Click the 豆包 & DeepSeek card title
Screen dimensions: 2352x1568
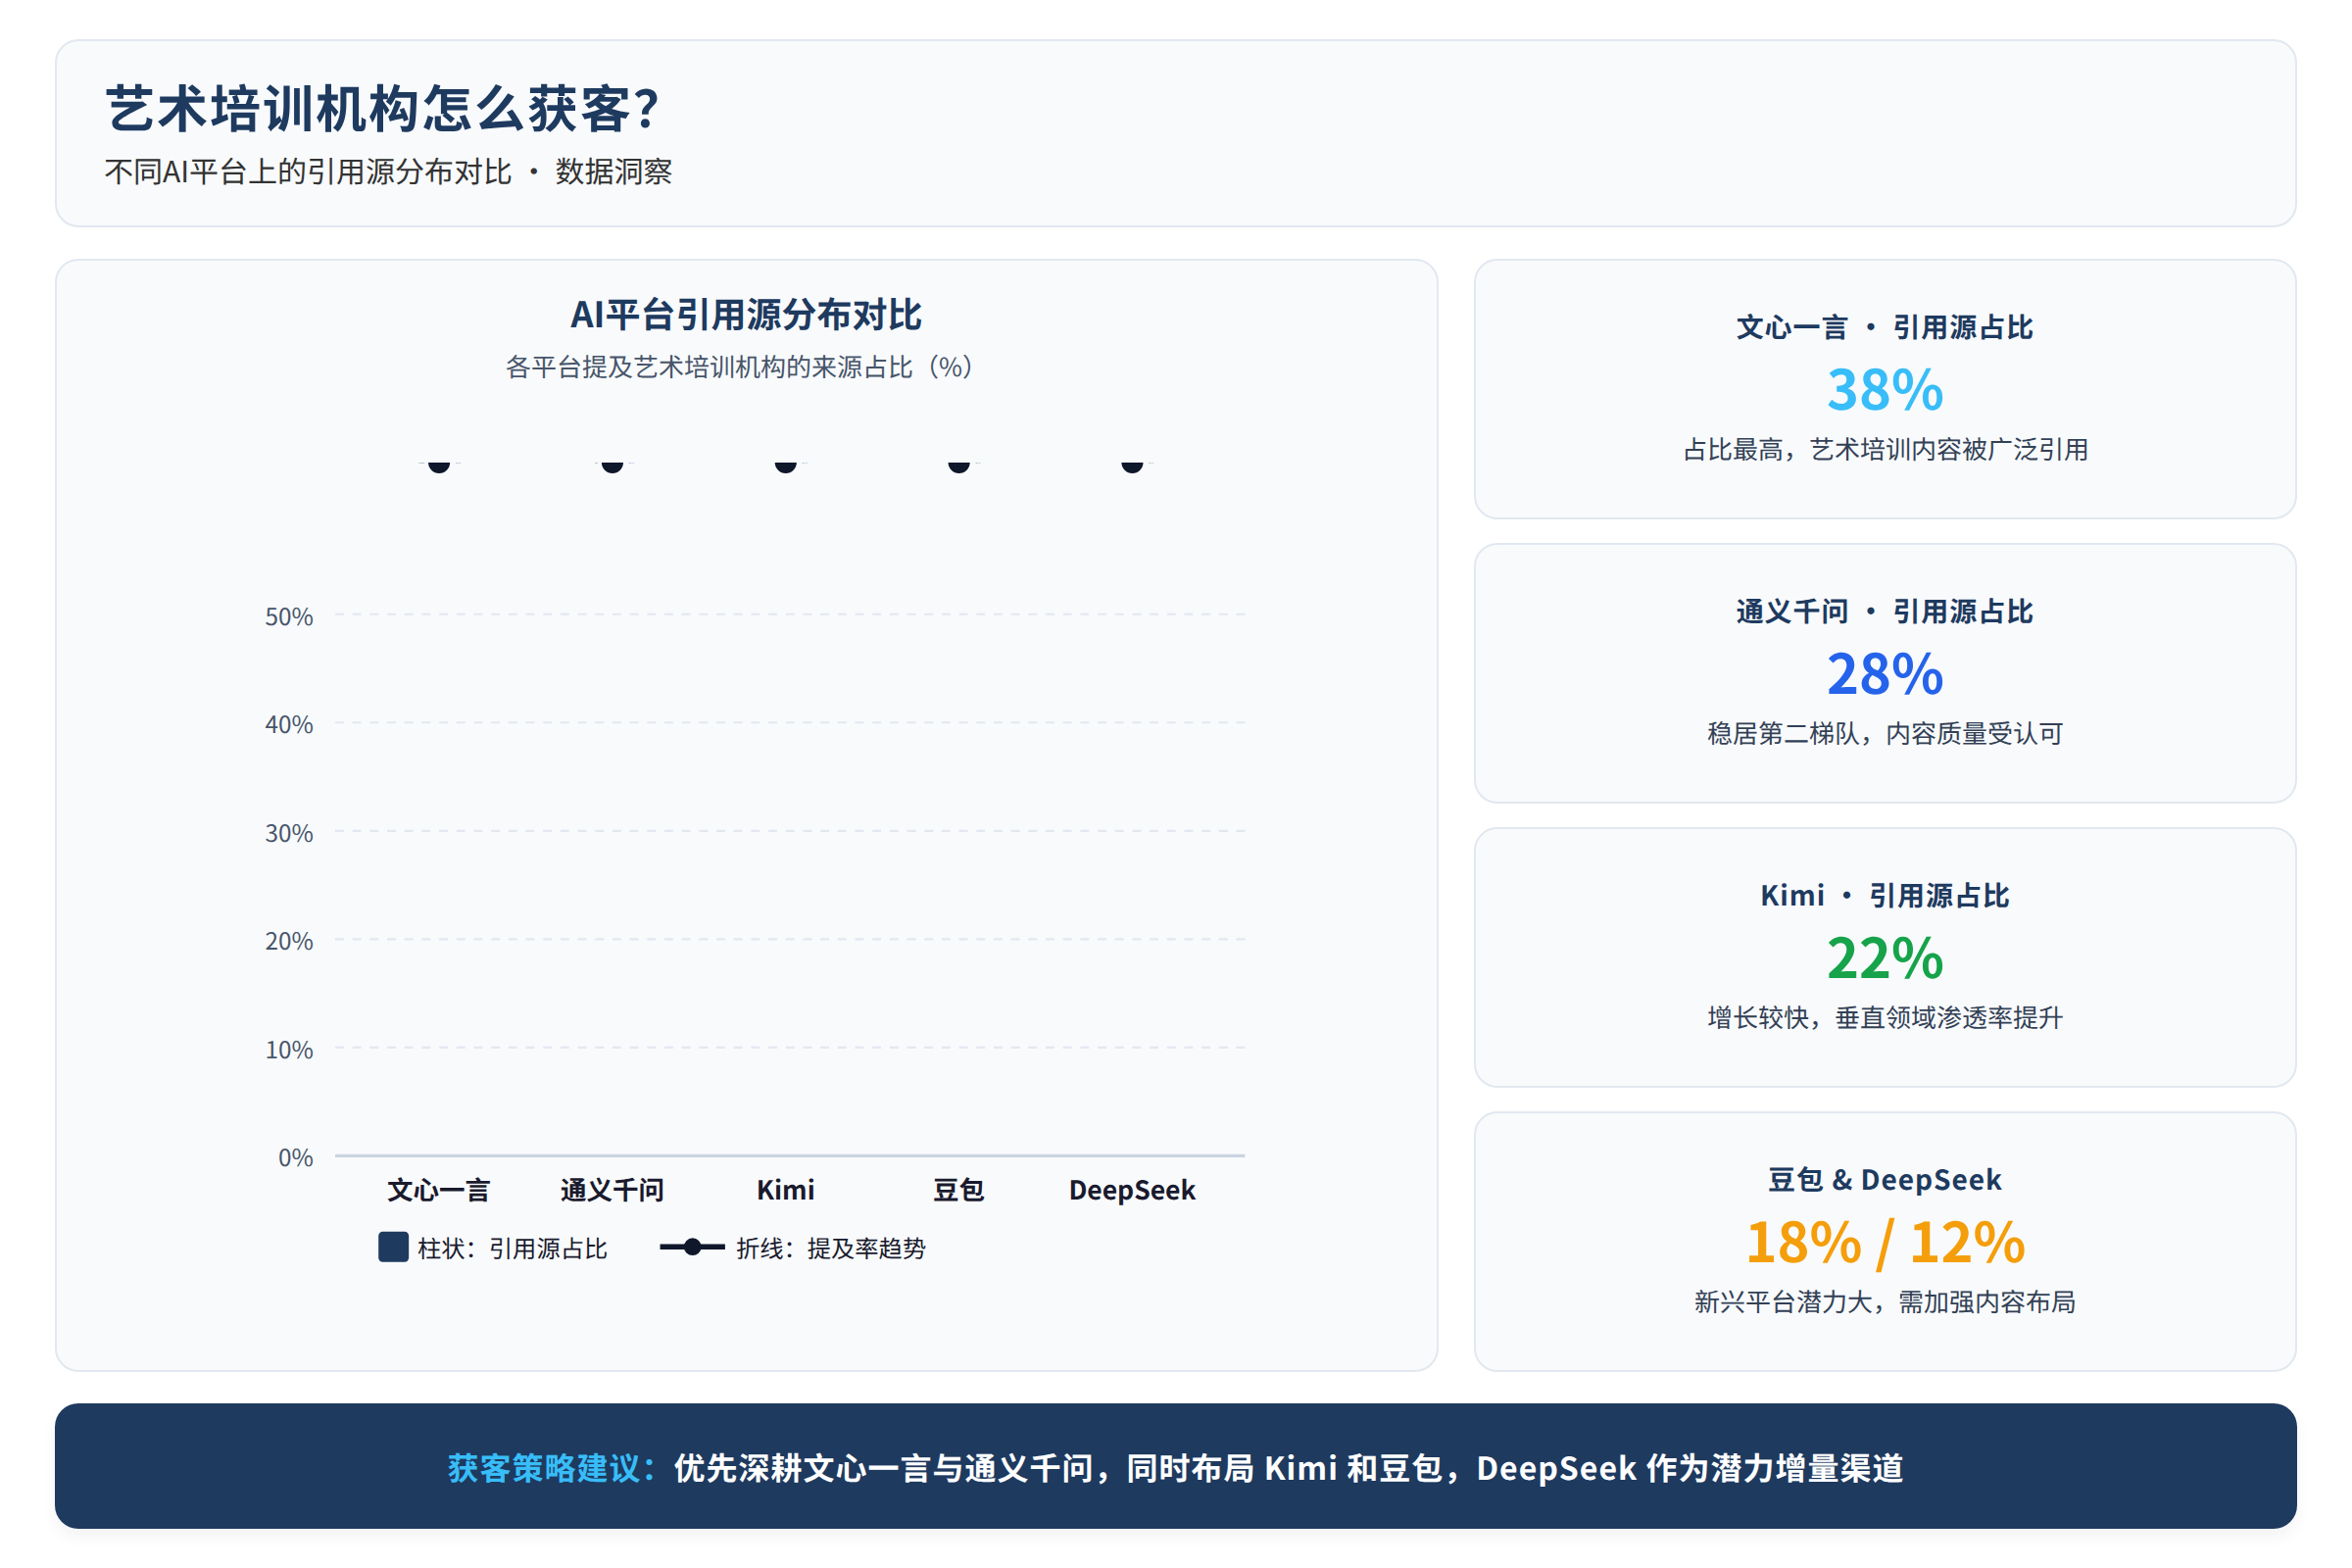pos(1885,1180)
